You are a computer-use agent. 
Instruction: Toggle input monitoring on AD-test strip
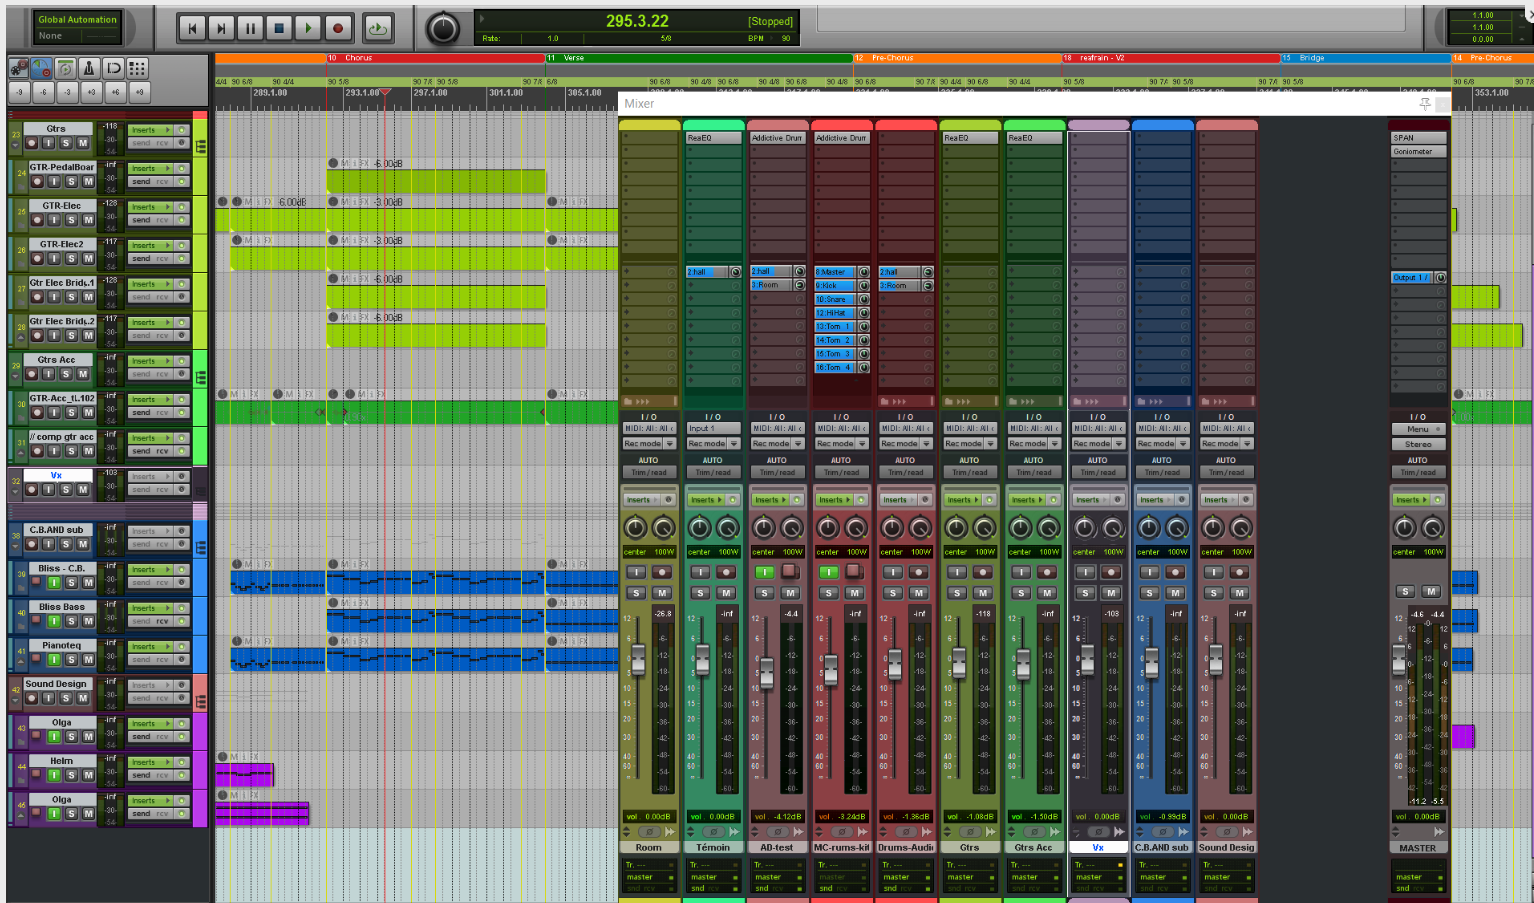[764, 572]
